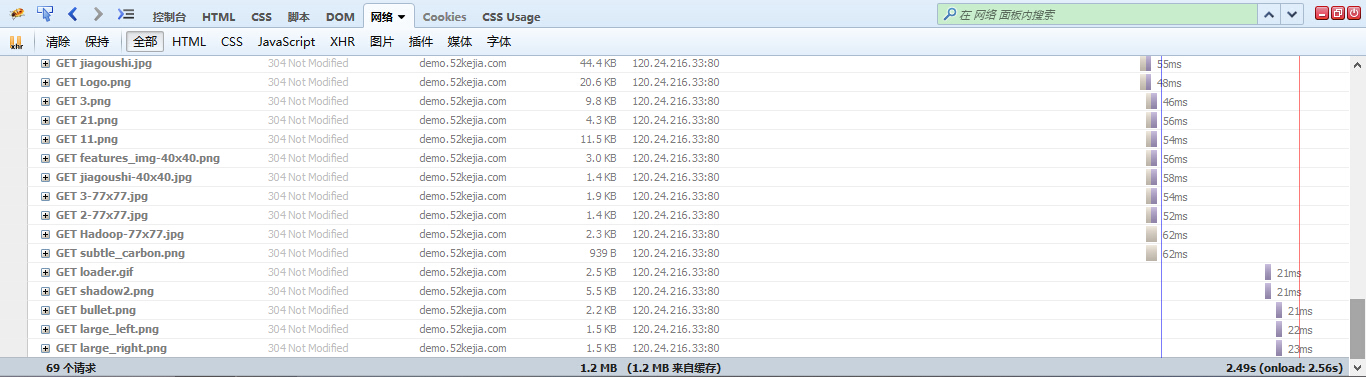Click the 55ms timeline bar for jiagoushi.jpg
This screenshot has height=377, width=1366.
point(1146,64)
